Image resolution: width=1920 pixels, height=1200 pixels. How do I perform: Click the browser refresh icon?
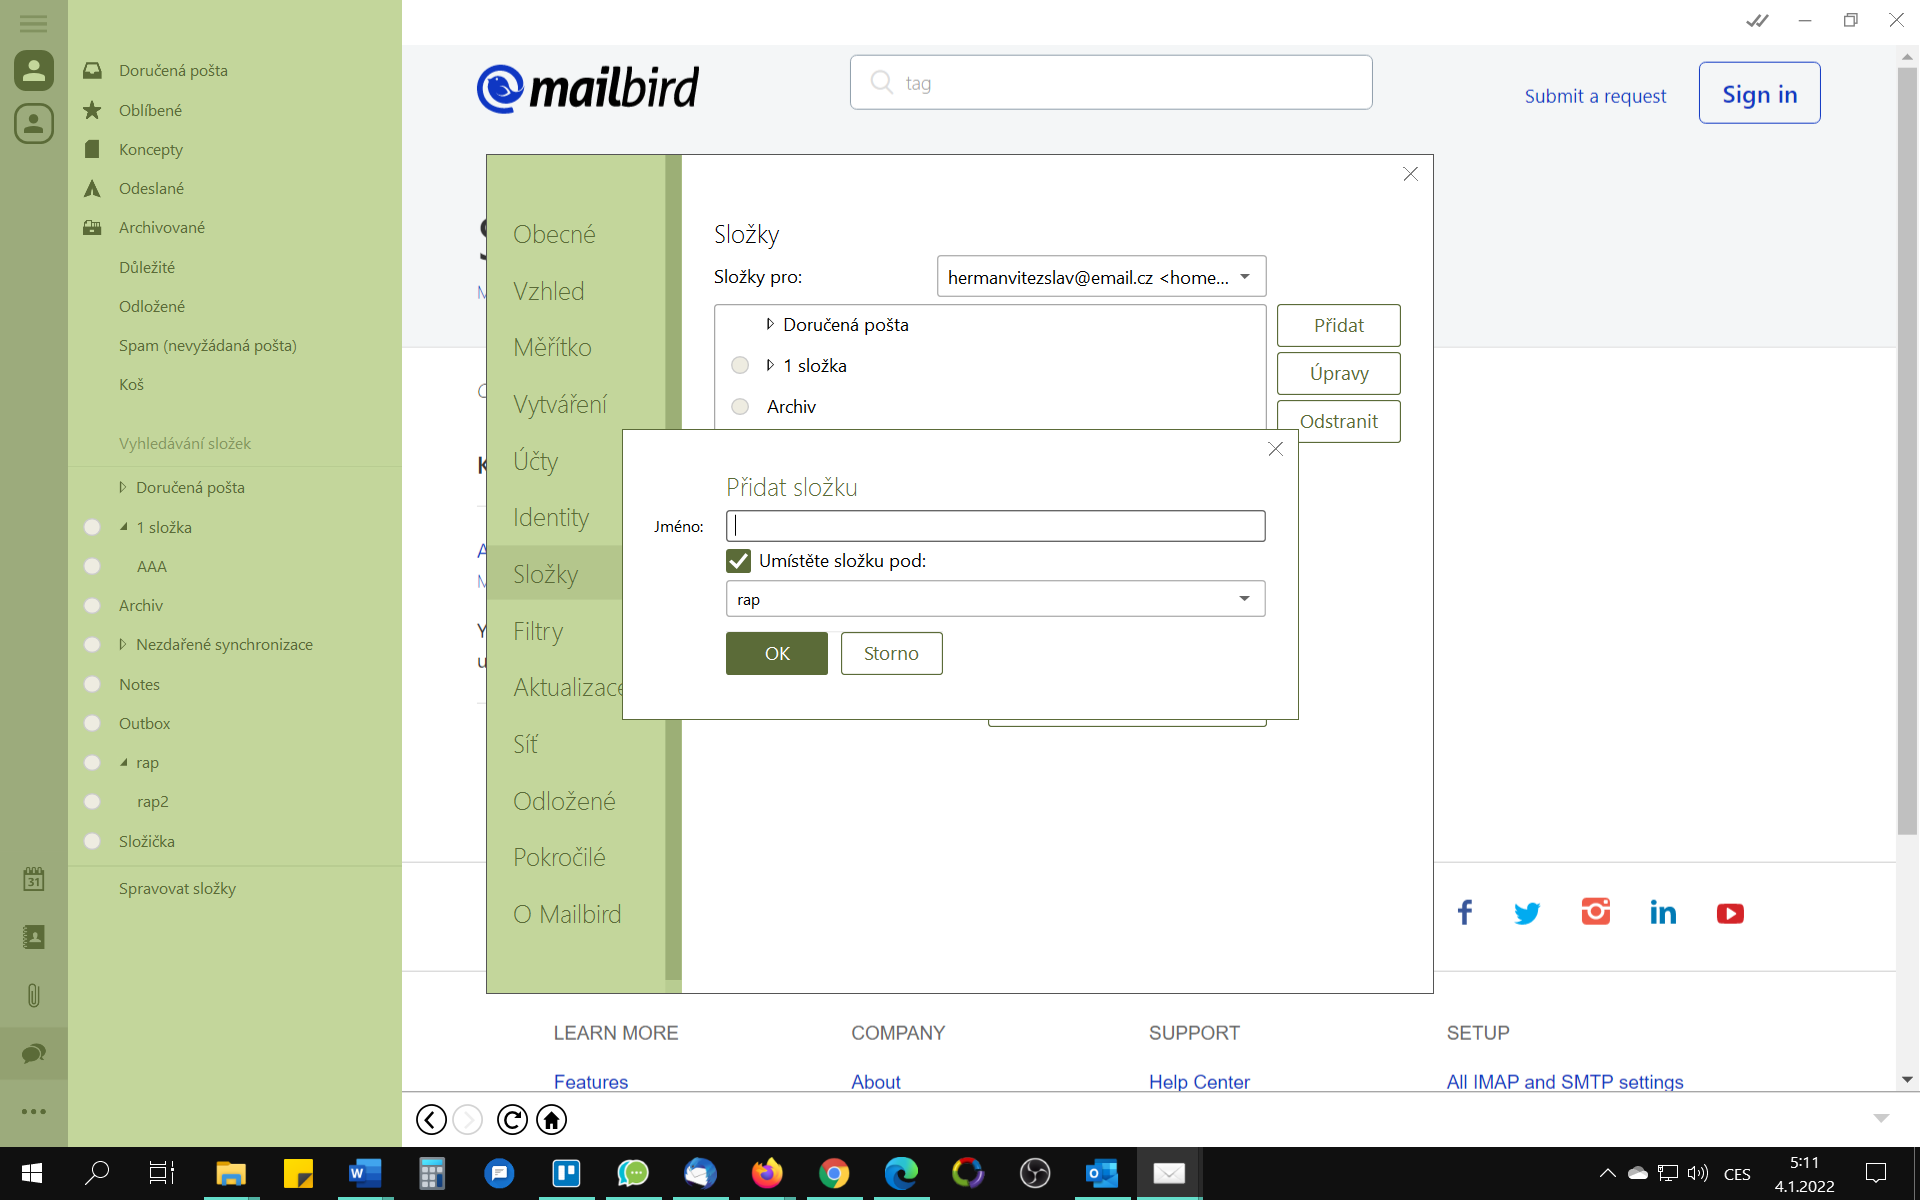point(511,1119)
